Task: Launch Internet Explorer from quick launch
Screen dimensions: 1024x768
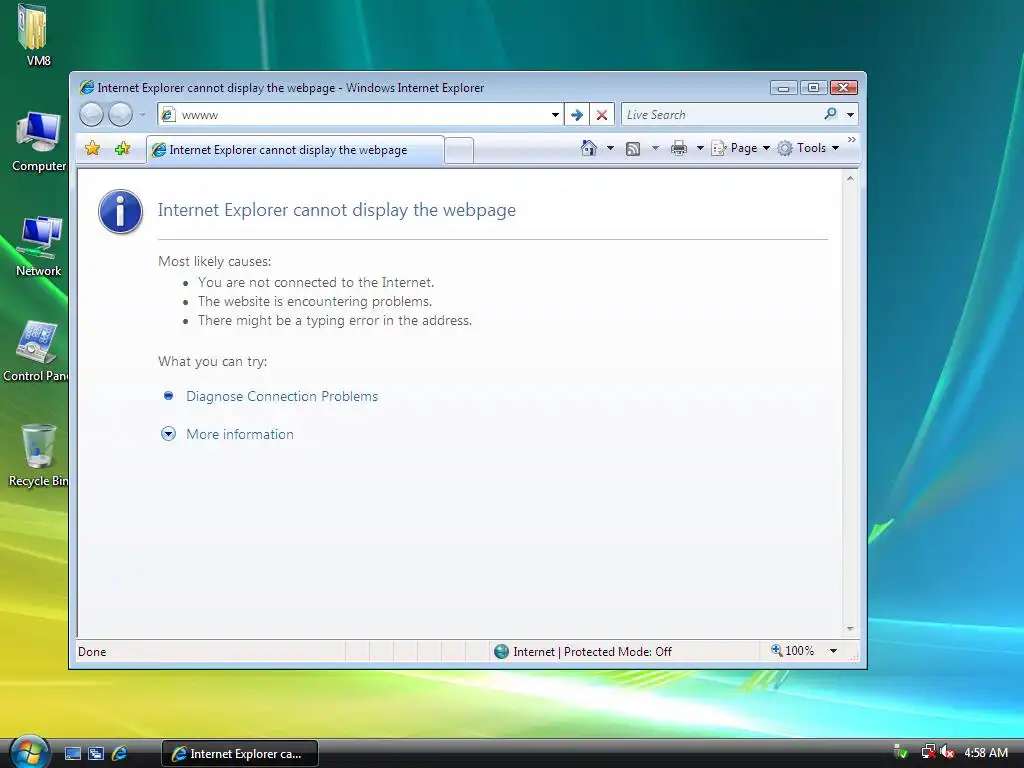Action: pyautogui.click(x=119, y=754)
